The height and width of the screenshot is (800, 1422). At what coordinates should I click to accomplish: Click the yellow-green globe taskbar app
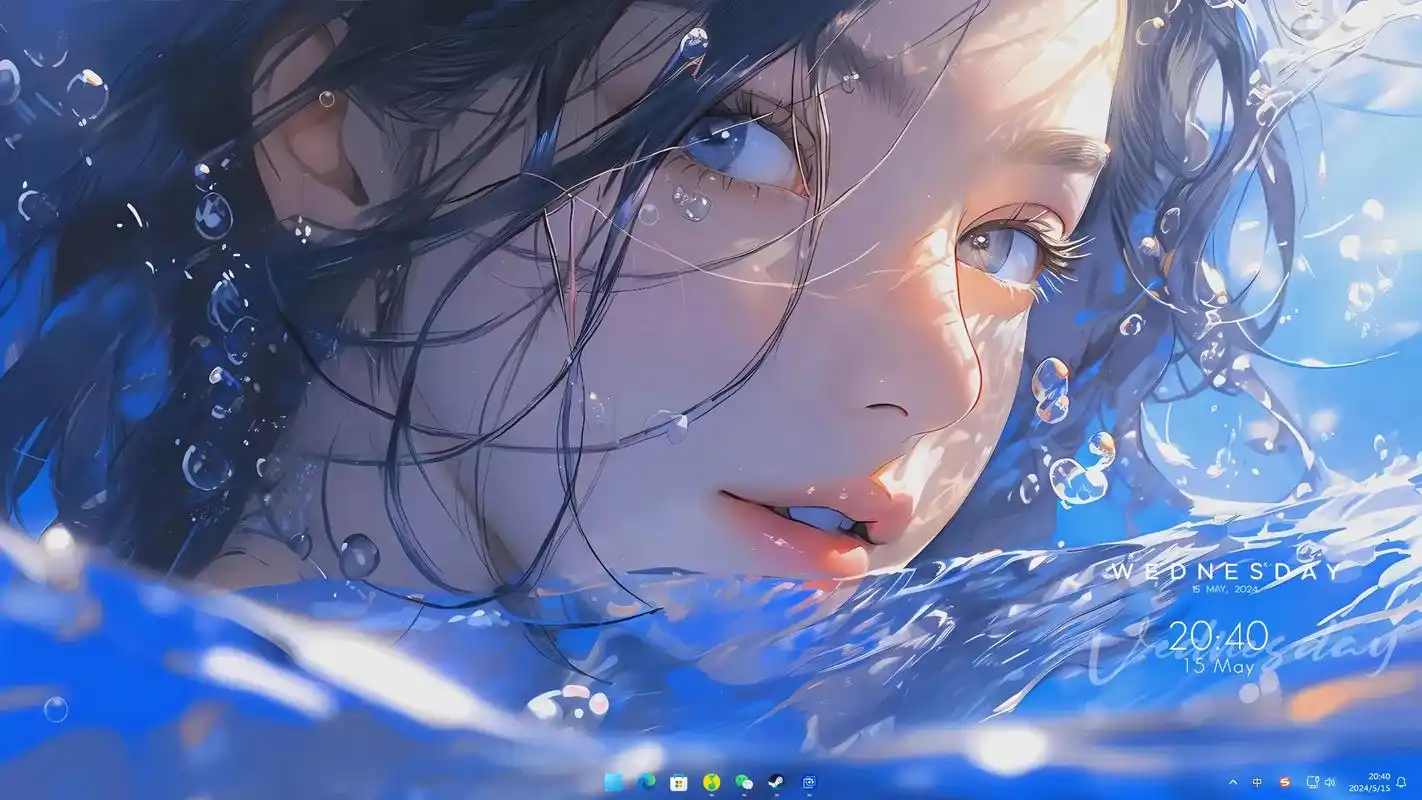point(711,782)
